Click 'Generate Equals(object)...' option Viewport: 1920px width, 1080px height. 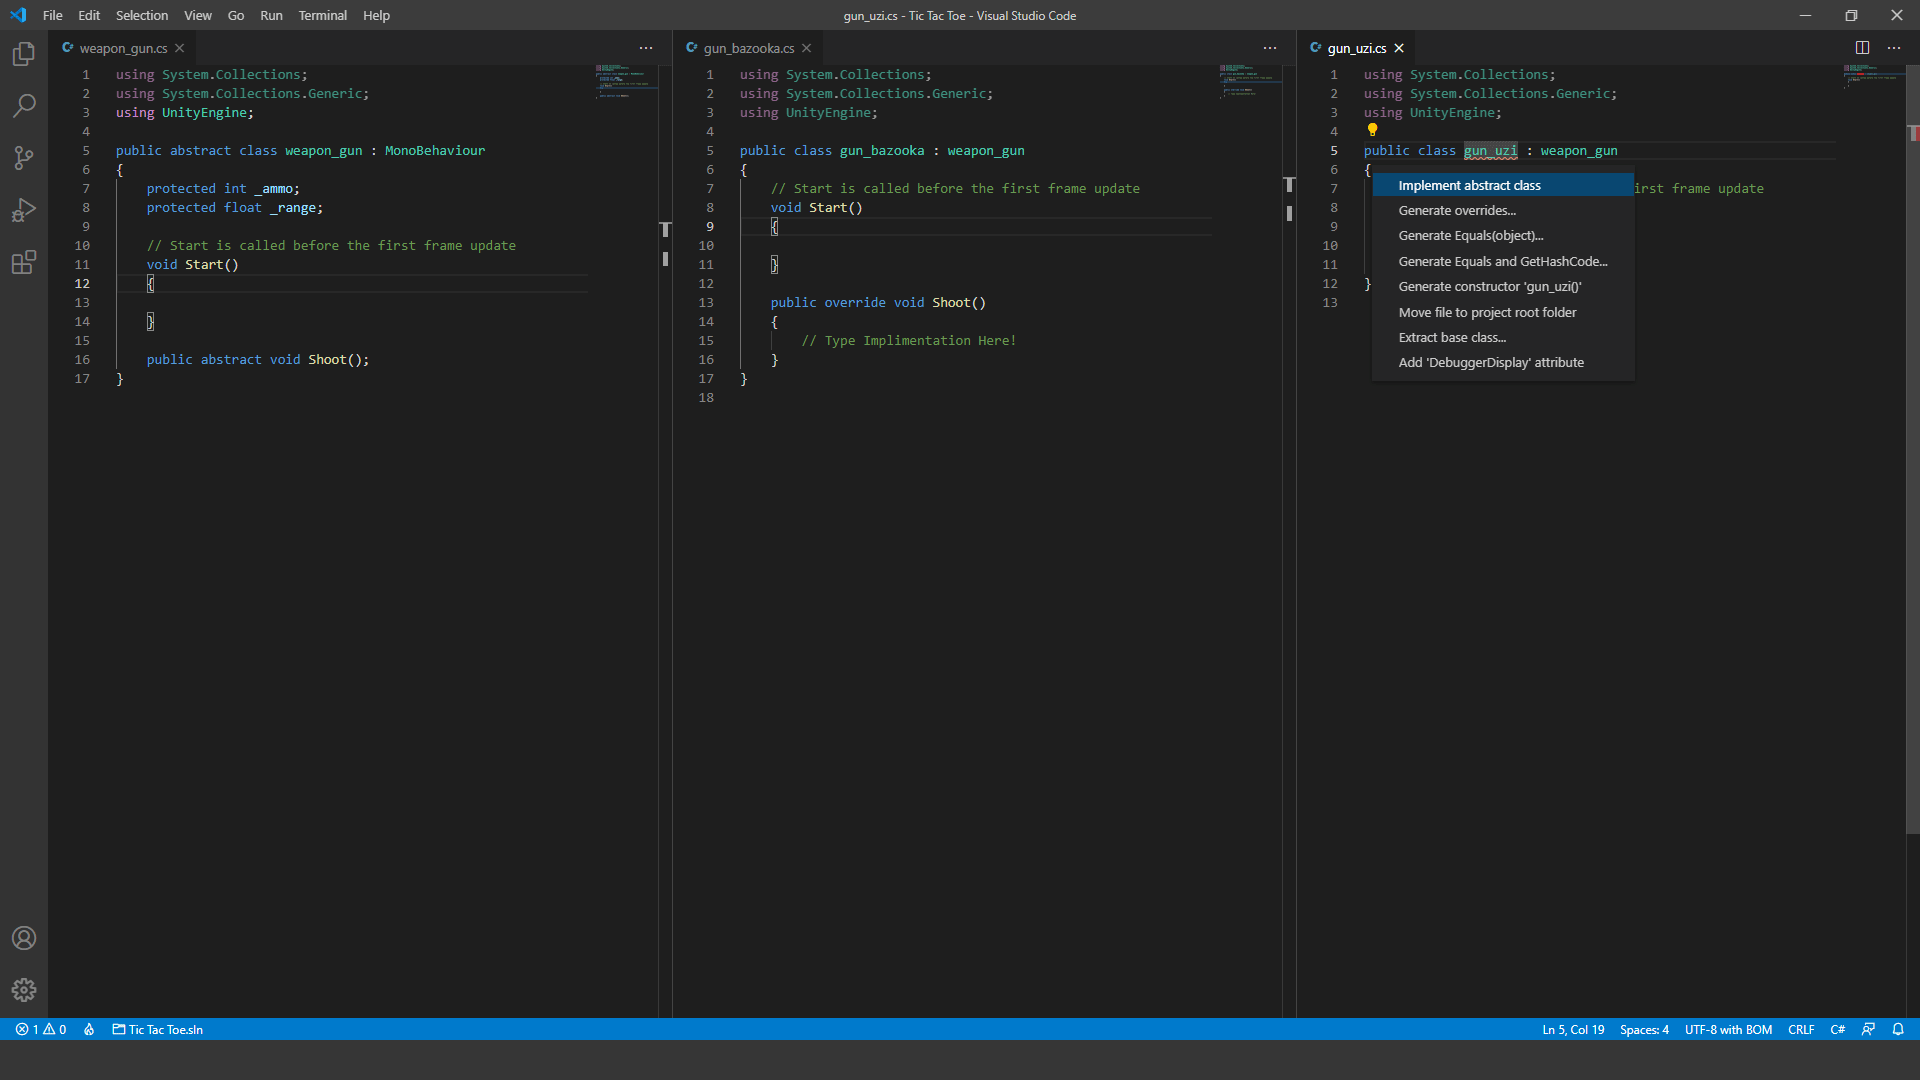click(1470, 235)
